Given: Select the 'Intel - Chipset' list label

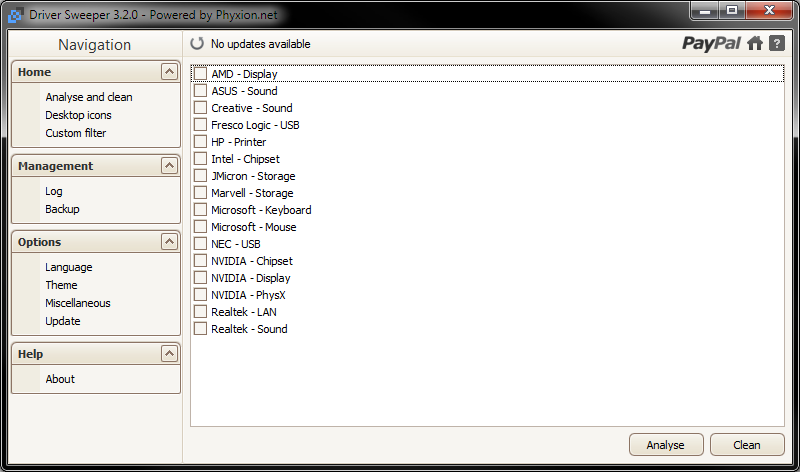Looking at the screenshot, I should pos(245,159).
